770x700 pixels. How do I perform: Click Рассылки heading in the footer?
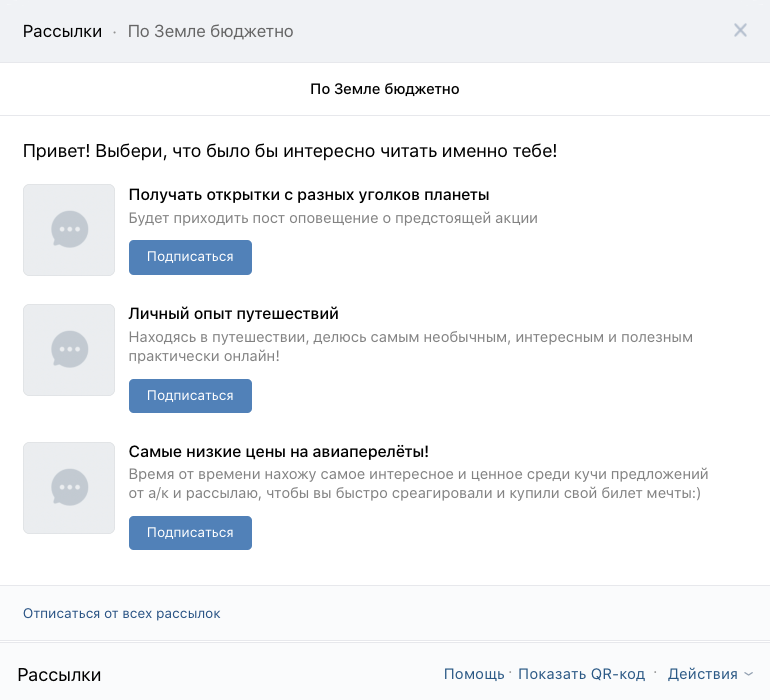point(59,675)
